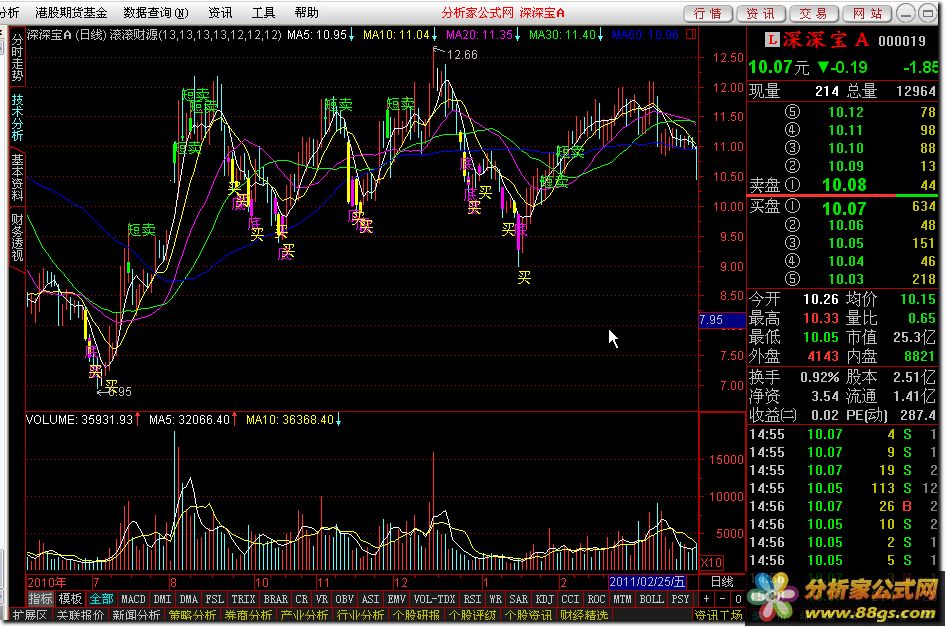This screenshot has height=628, width=947.
Task: Select the KDJ indicator
Action: (x=544, y=599)
